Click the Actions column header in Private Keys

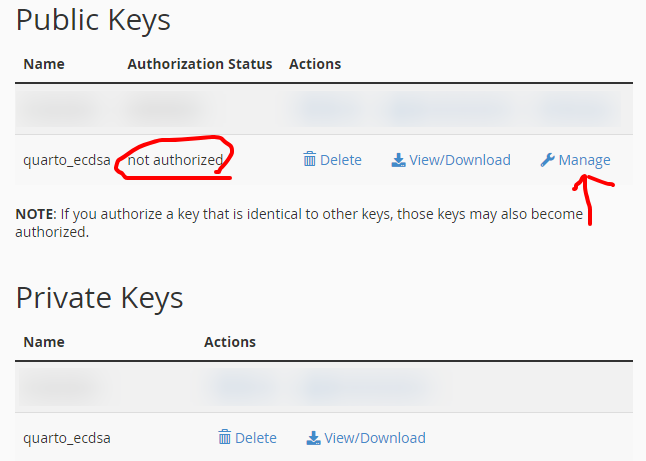230,342
